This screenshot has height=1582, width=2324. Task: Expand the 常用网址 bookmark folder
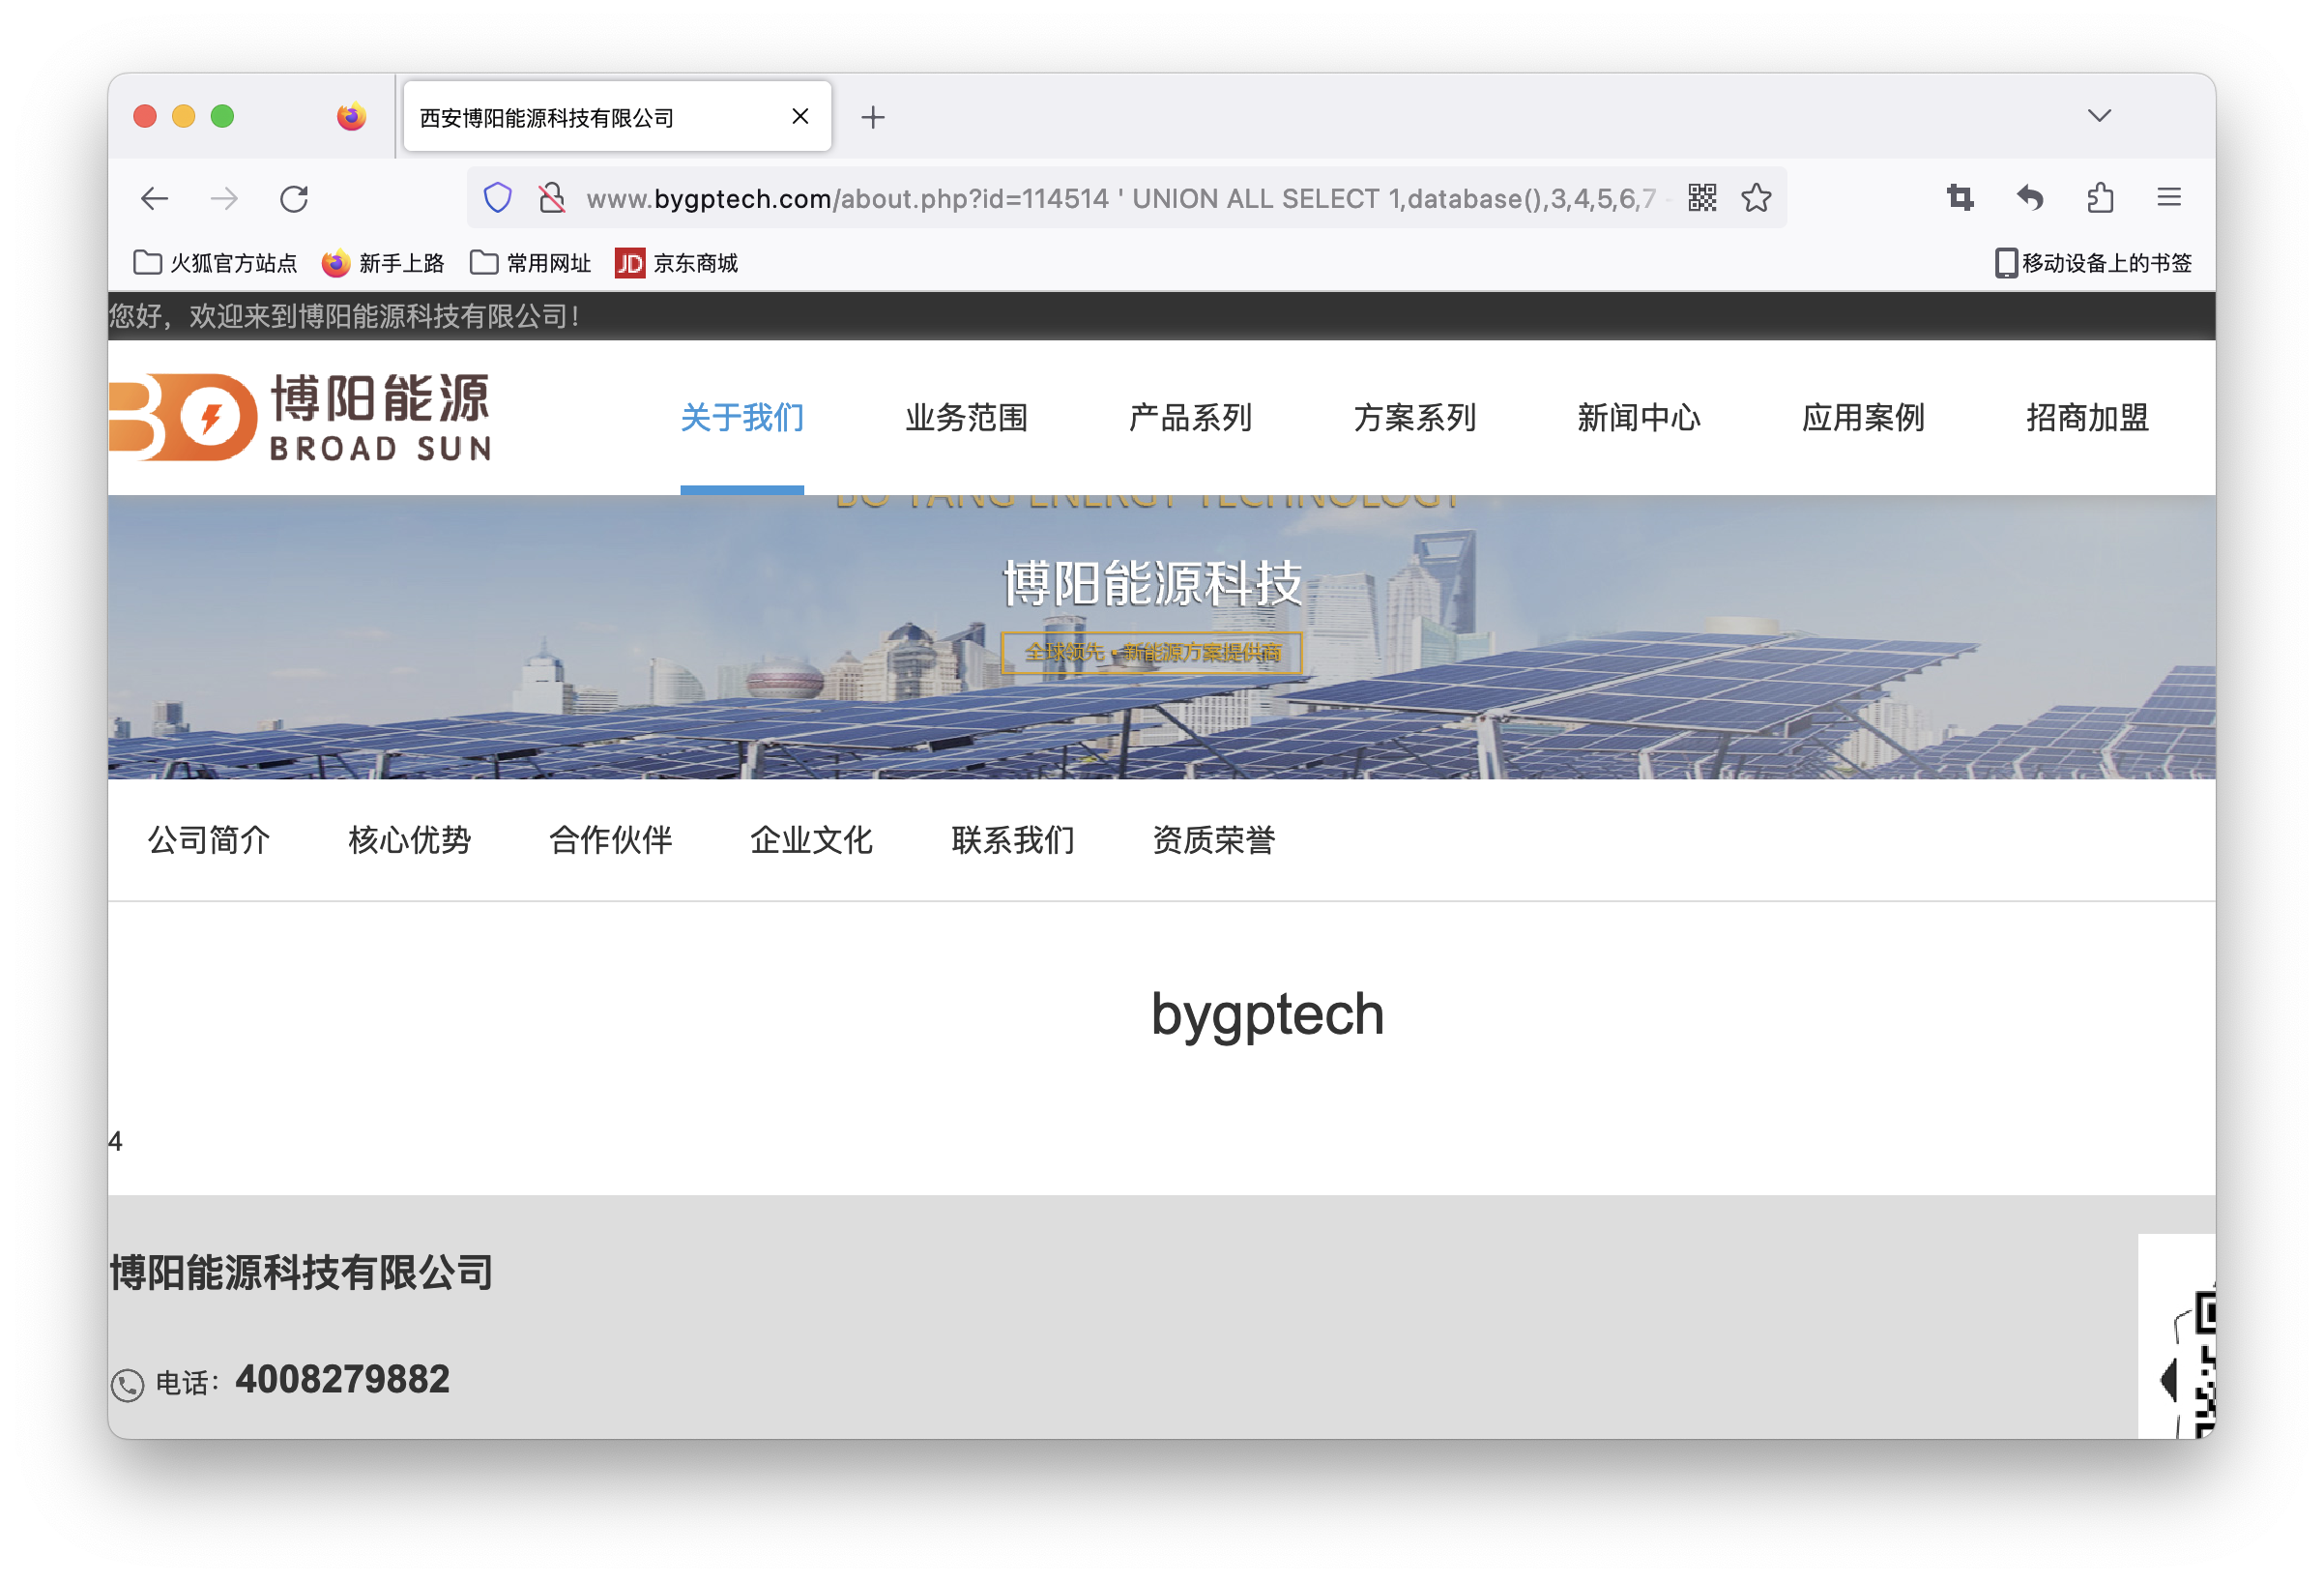(x=531, y=263)
